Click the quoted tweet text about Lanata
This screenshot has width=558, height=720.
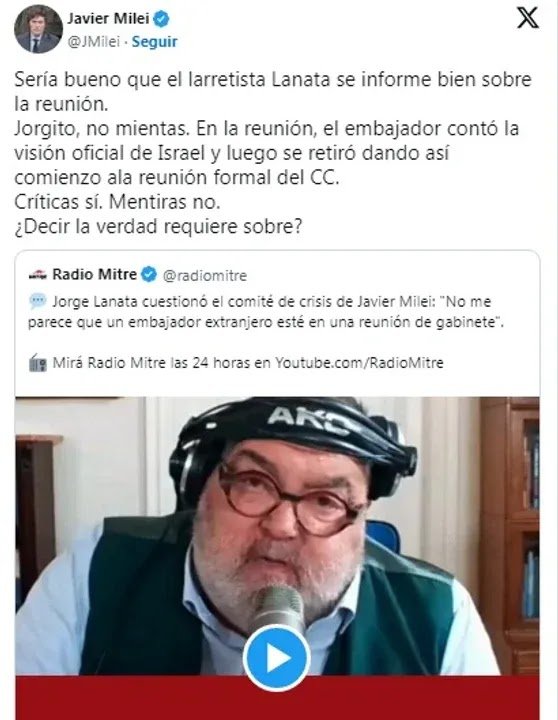266,312
